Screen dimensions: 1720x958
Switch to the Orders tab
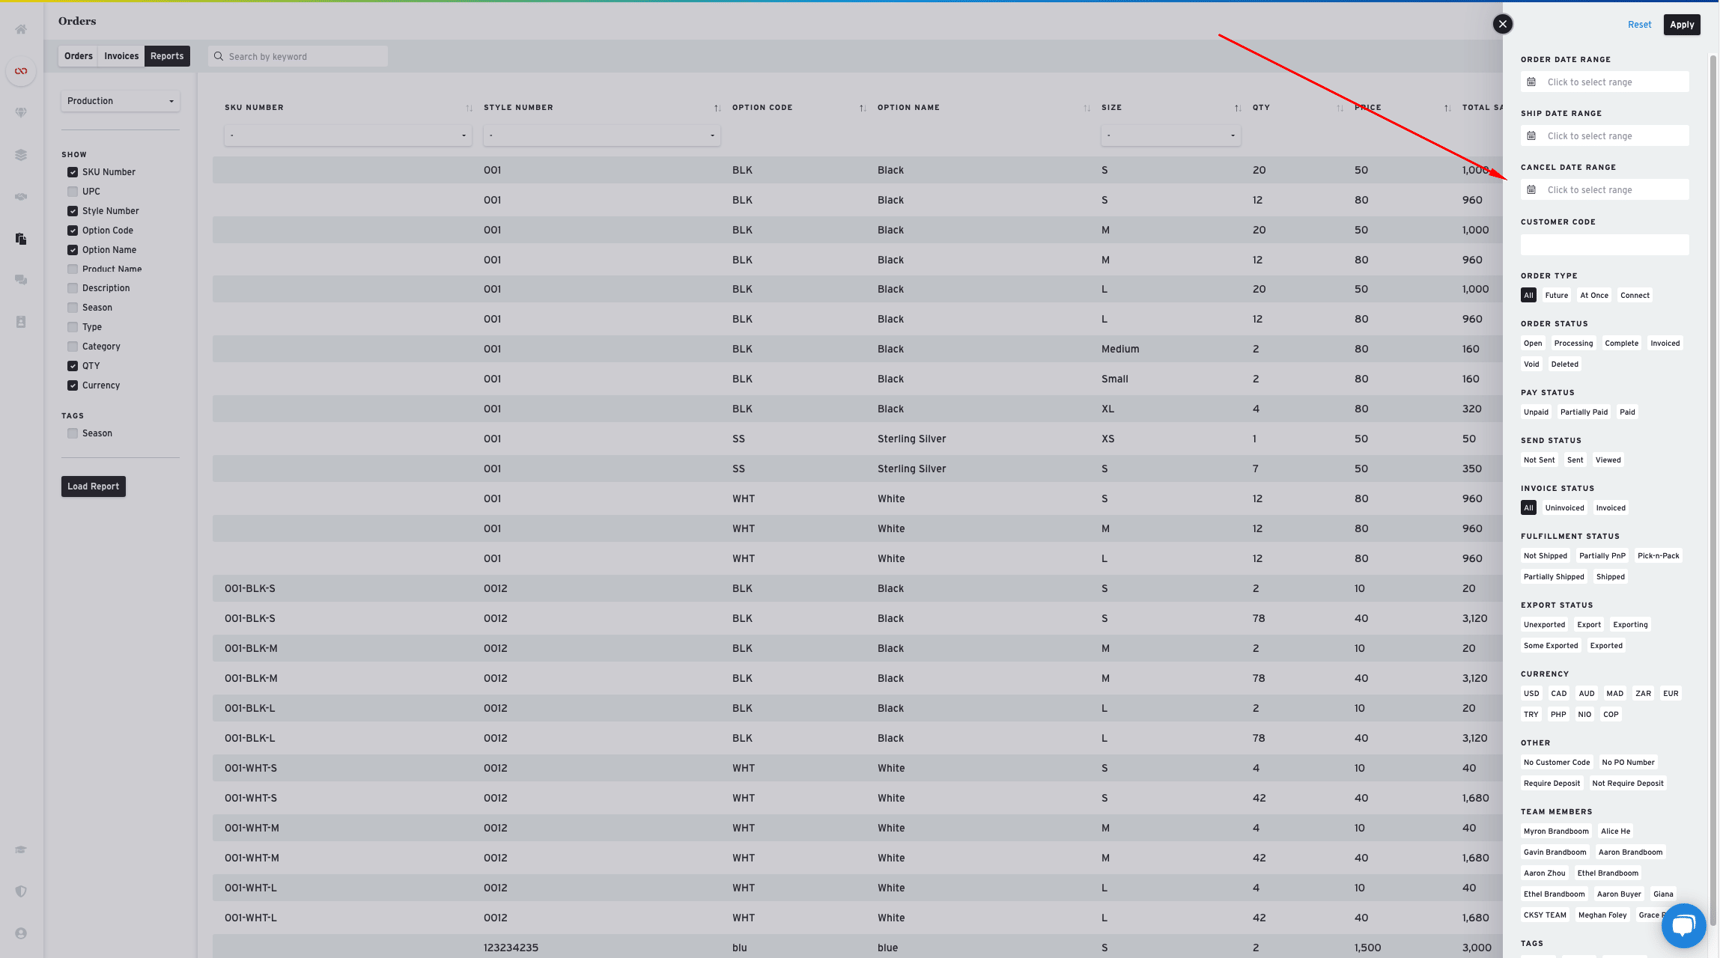pos(78,56)
